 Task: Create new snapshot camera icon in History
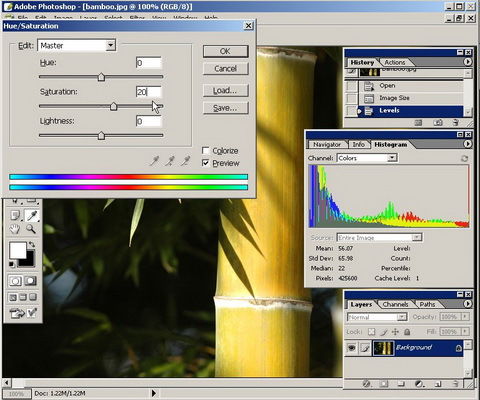pos(438,123)
